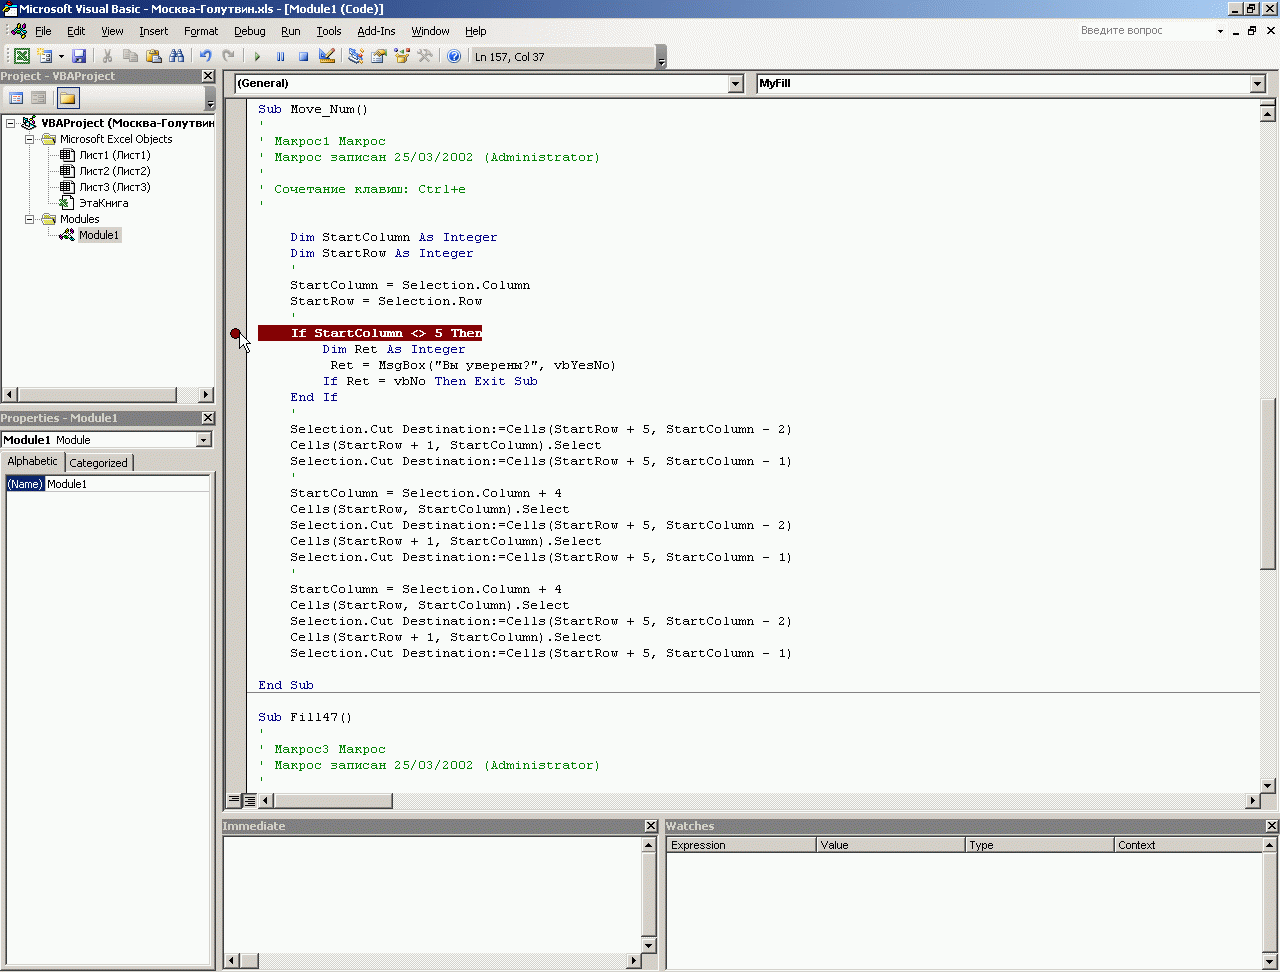Click the toolbar options arrow after Ln/Col

pyautogui.click(x=661, y=58)
